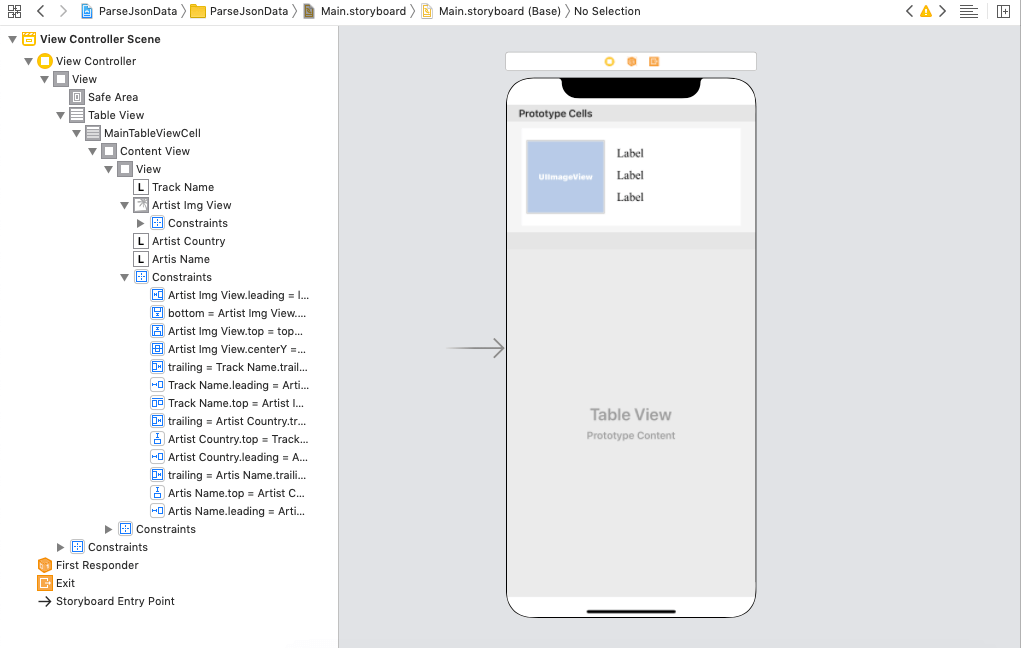The image size is (1021, 648).
Task: Click the Artist Img View image view icon
Action: [x=143, y=205]
